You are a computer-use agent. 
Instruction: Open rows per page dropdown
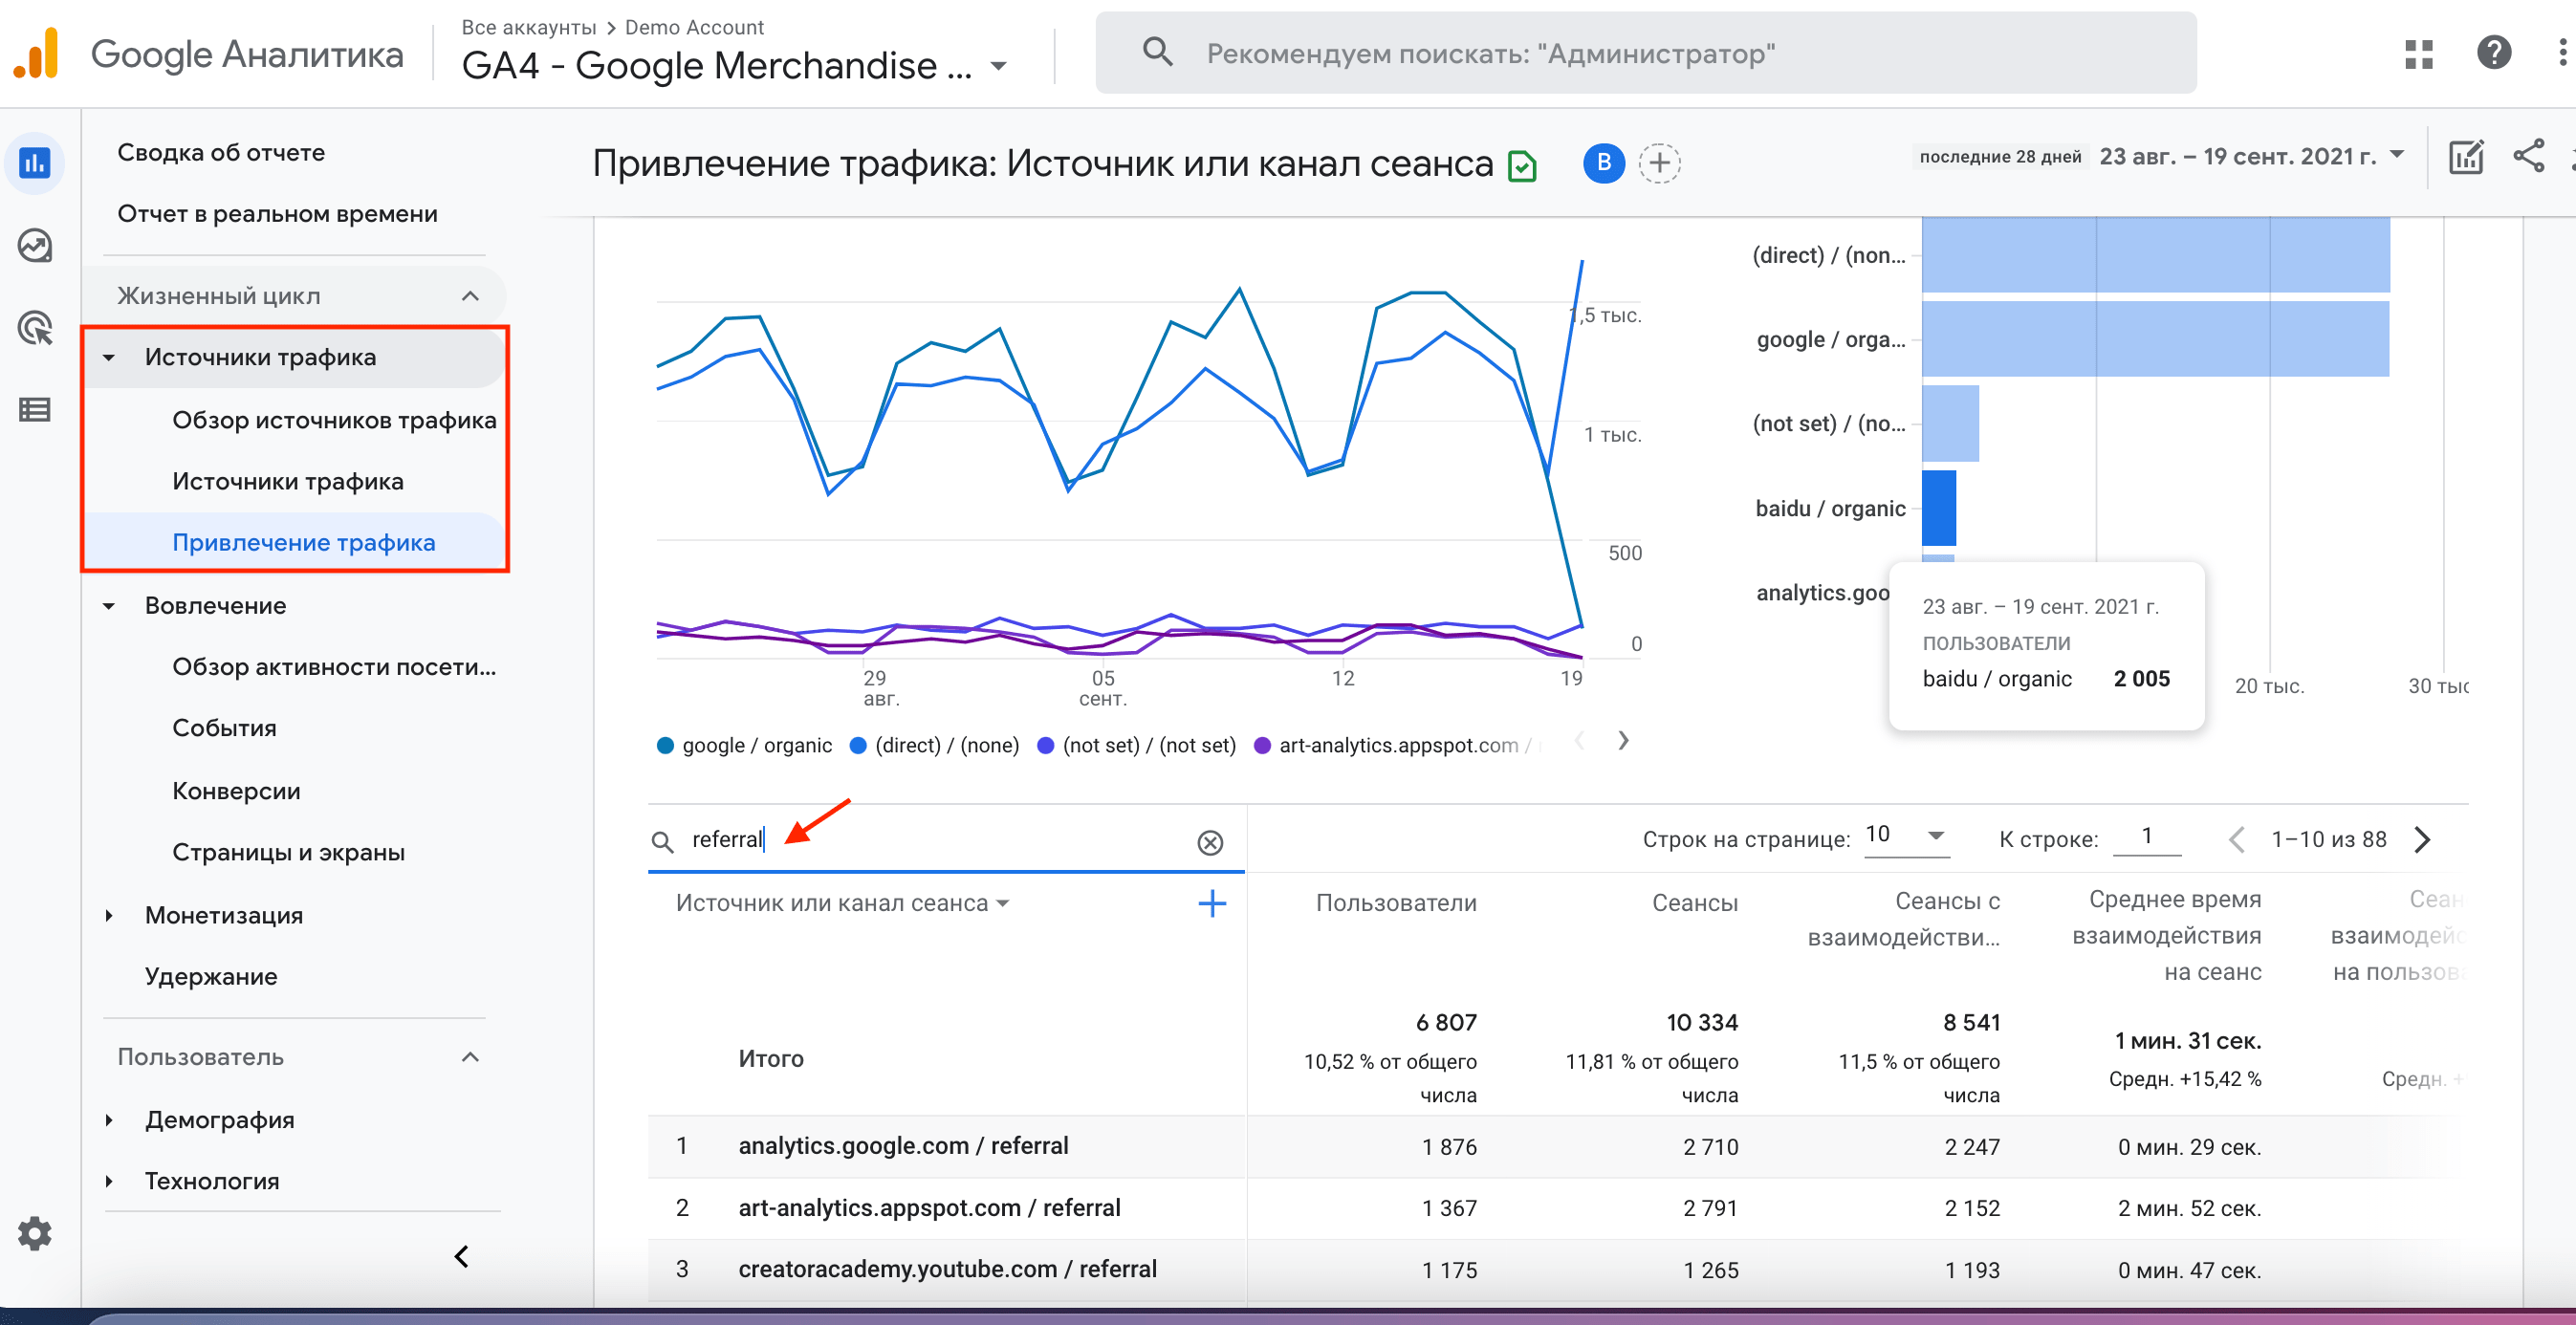point(1906,835)
